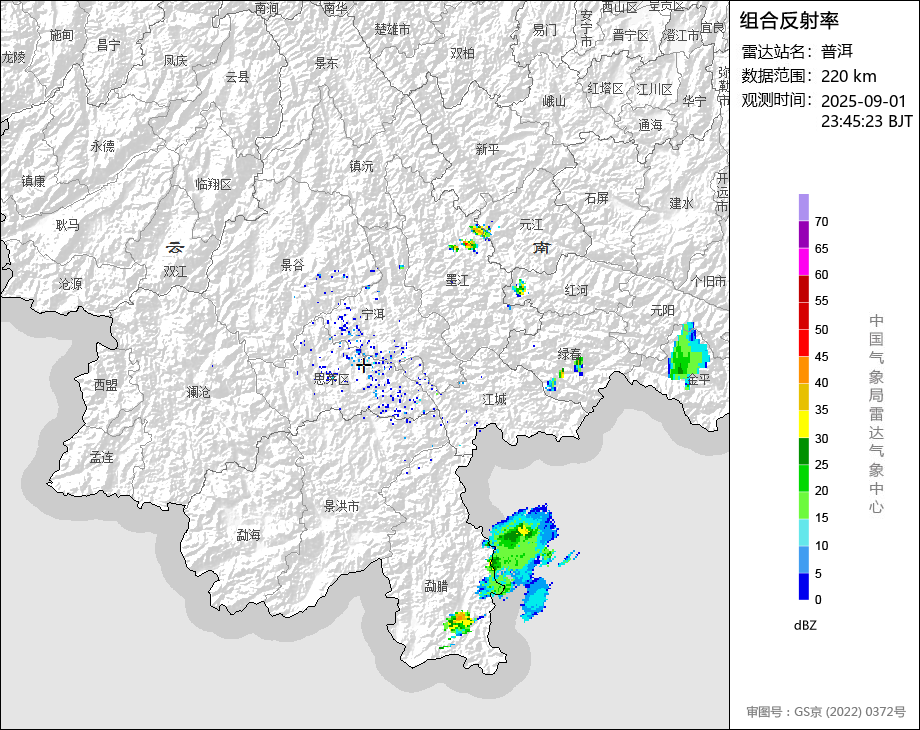
Task: Click the 景谷 map label
Action: (x=292, y=265)
